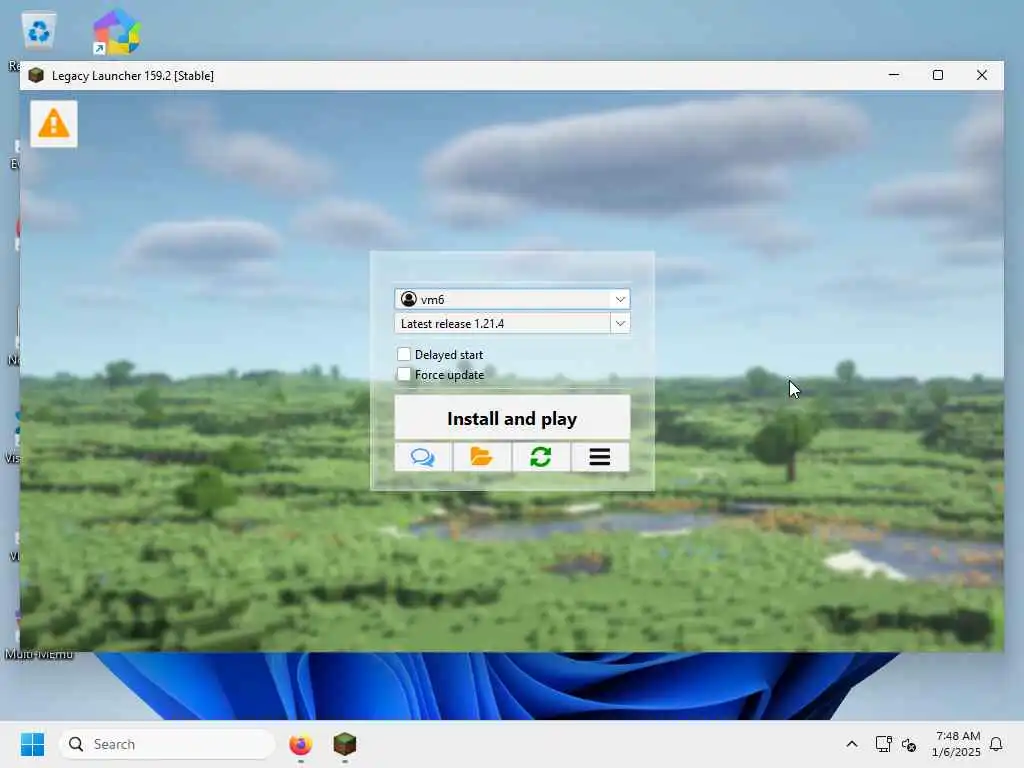Open the notifications bell icon
Image resolution: width=1024 pixels, height=768 pixels.
996,744
